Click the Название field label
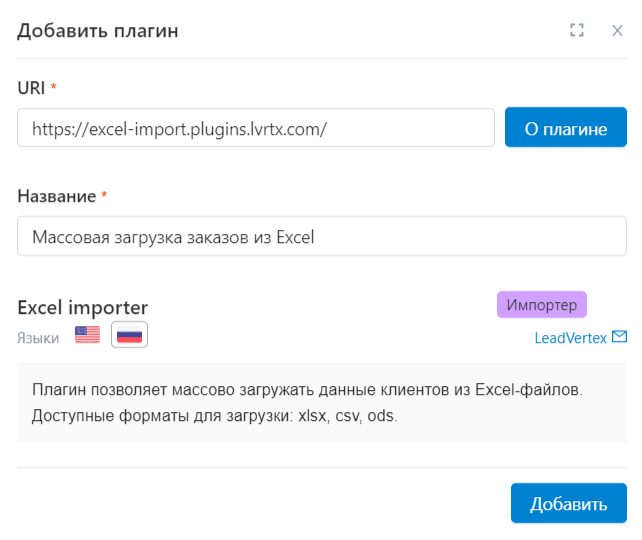This screenshot has width=642, height=540. point(57,196)
